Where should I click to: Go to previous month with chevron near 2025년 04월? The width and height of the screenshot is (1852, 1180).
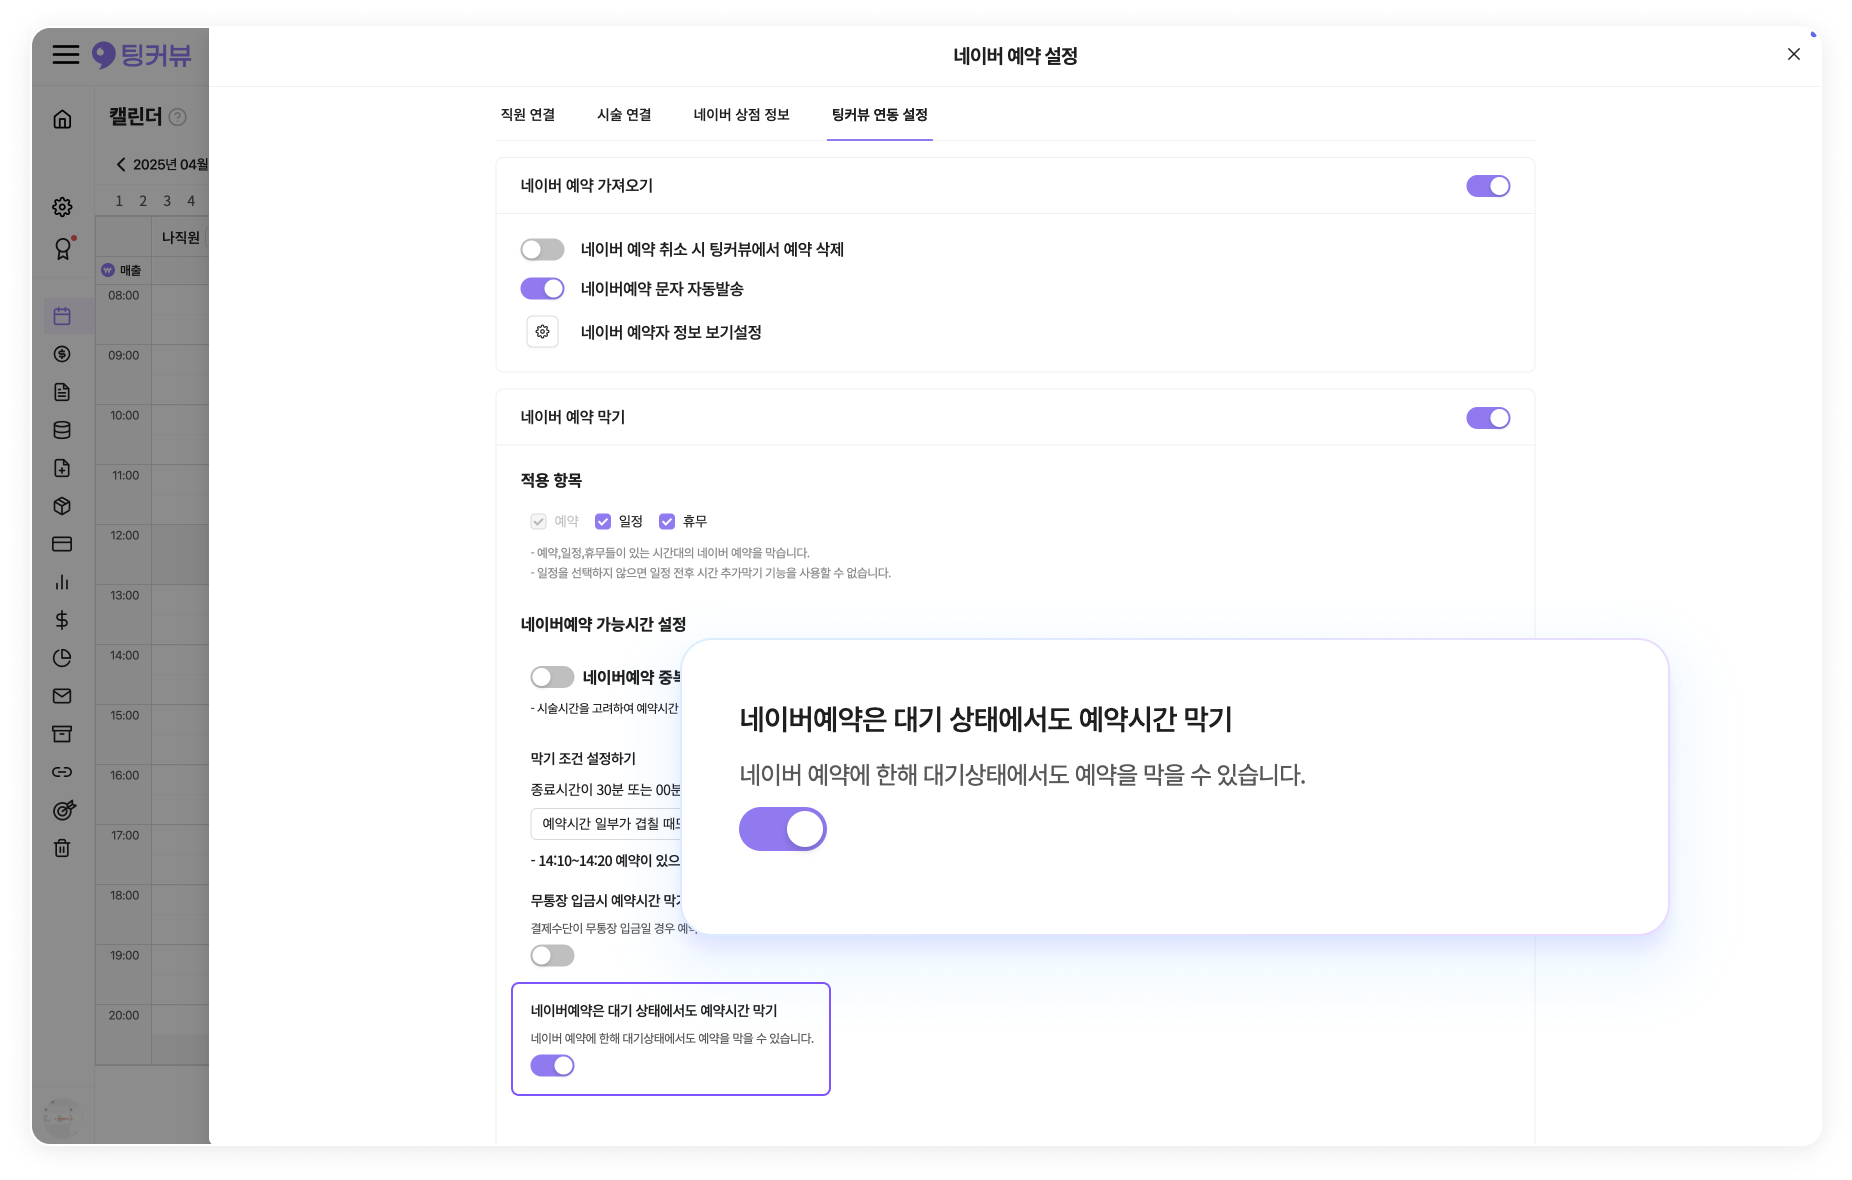pyautogui.click(x=121, y=164)
